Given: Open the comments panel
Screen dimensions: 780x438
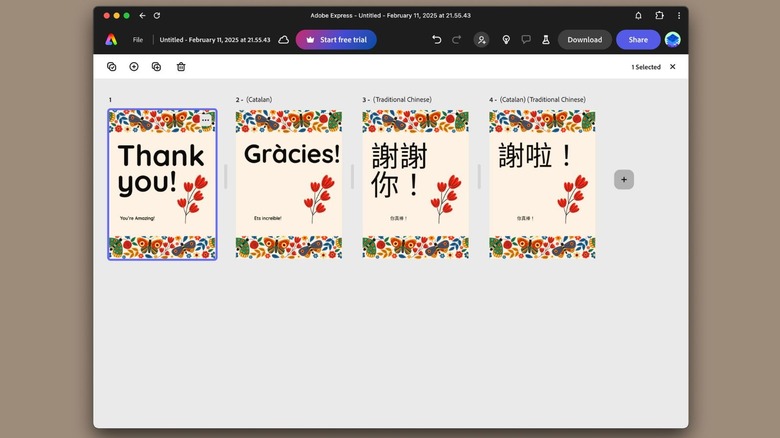Looking at the screenshot, I should point(526,40).
